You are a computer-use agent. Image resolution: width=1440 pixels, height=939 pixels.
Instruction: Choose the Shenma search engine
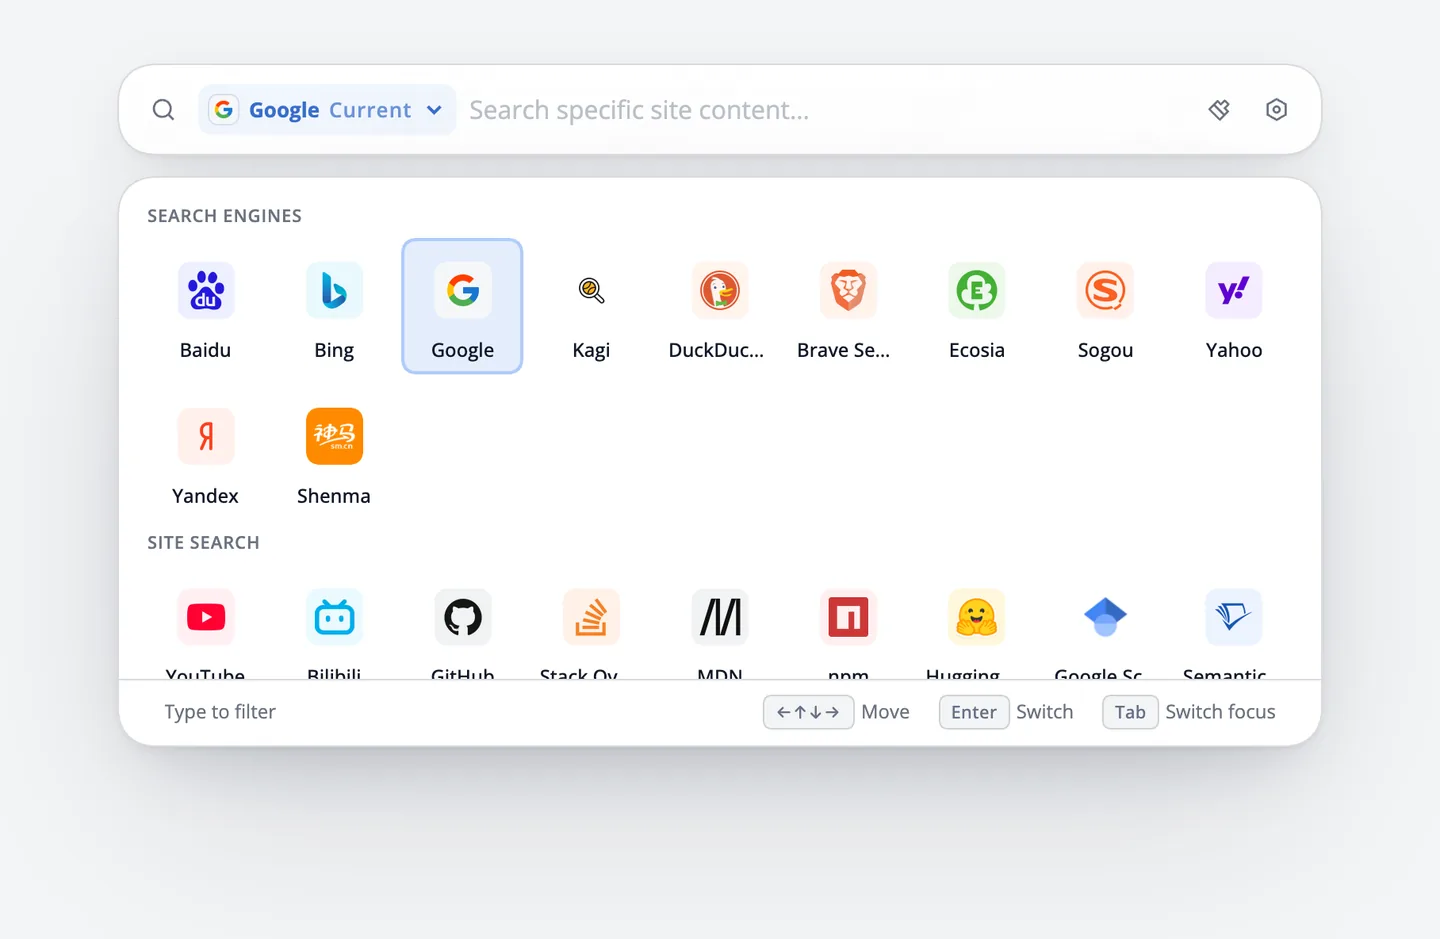click(334, 452)
